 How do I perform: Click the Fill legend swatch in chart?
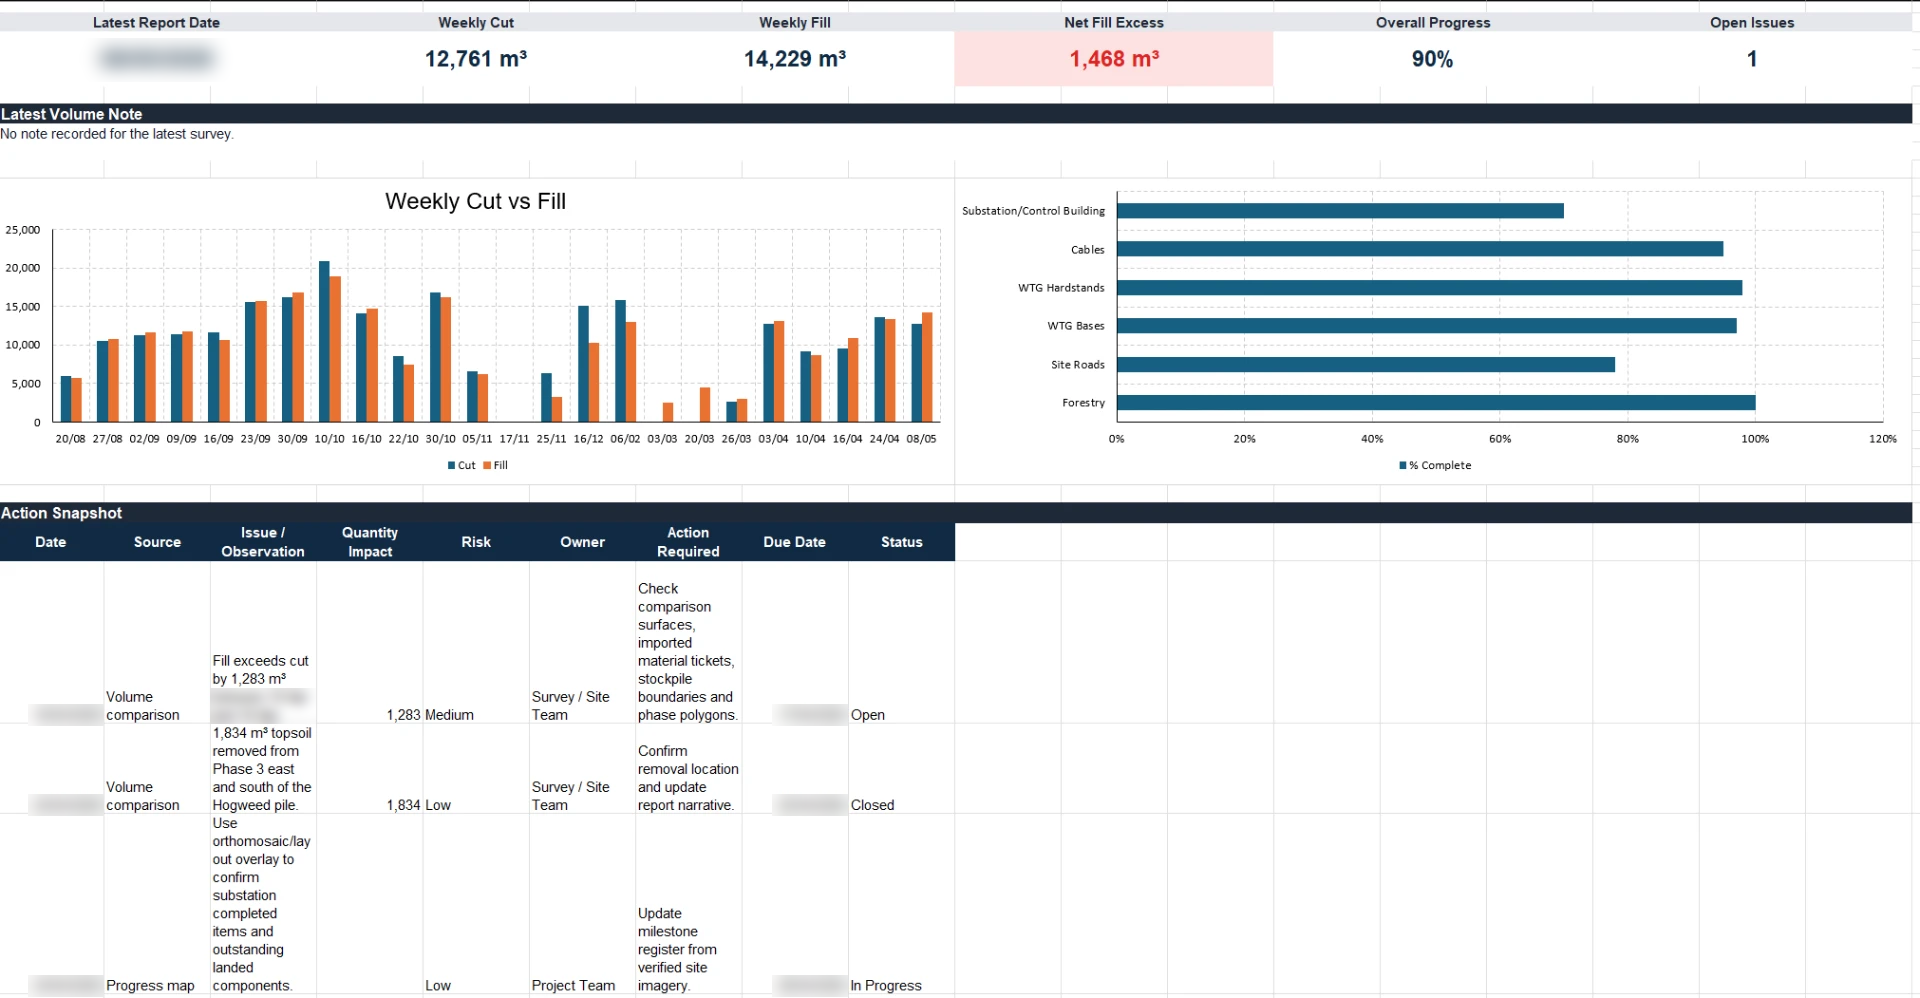click(487, 465)
